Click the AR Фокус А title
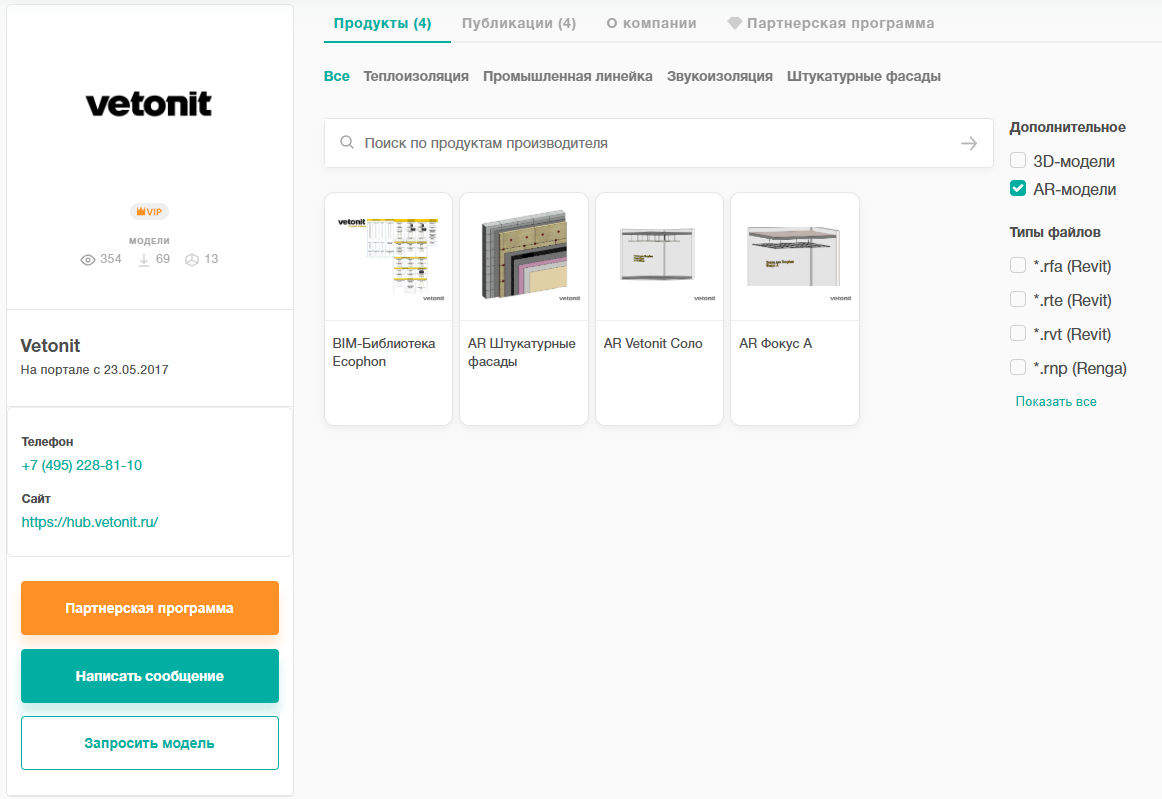1162x799 pixels. pyautogui.click(x=775, y=343)
